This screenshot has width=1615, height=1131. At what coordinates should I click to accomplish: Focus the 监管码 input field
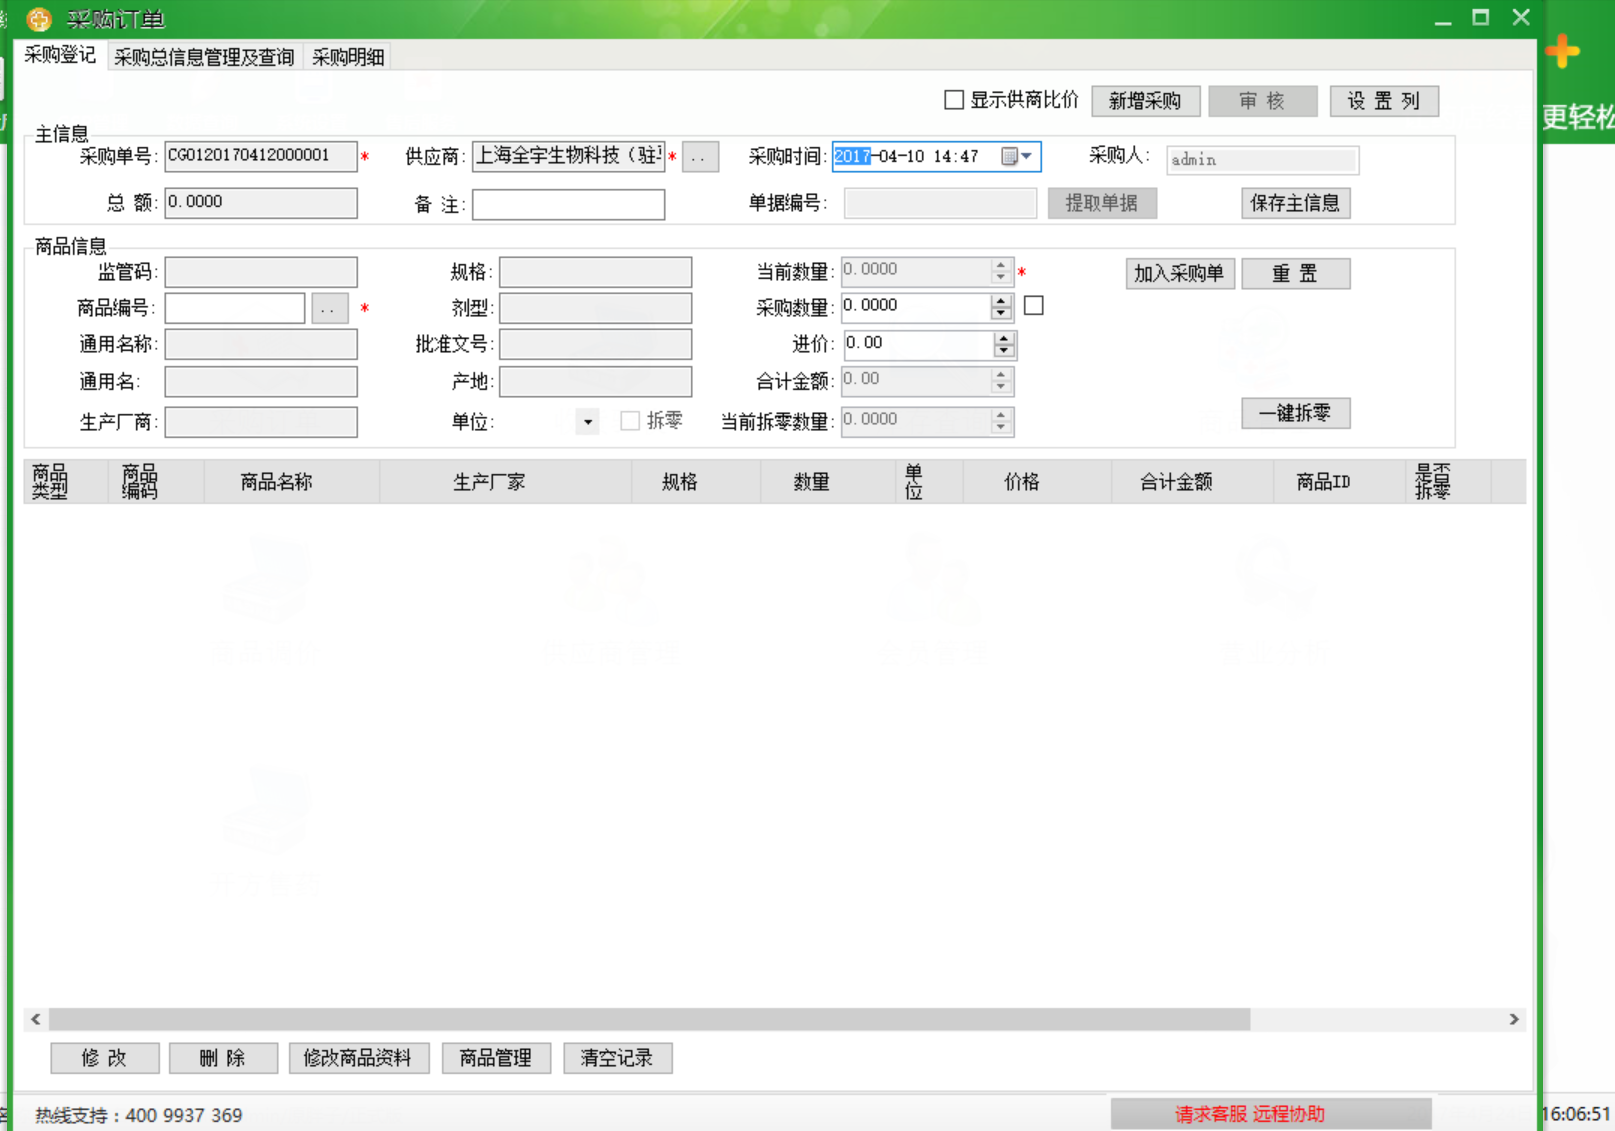point(261,272)
